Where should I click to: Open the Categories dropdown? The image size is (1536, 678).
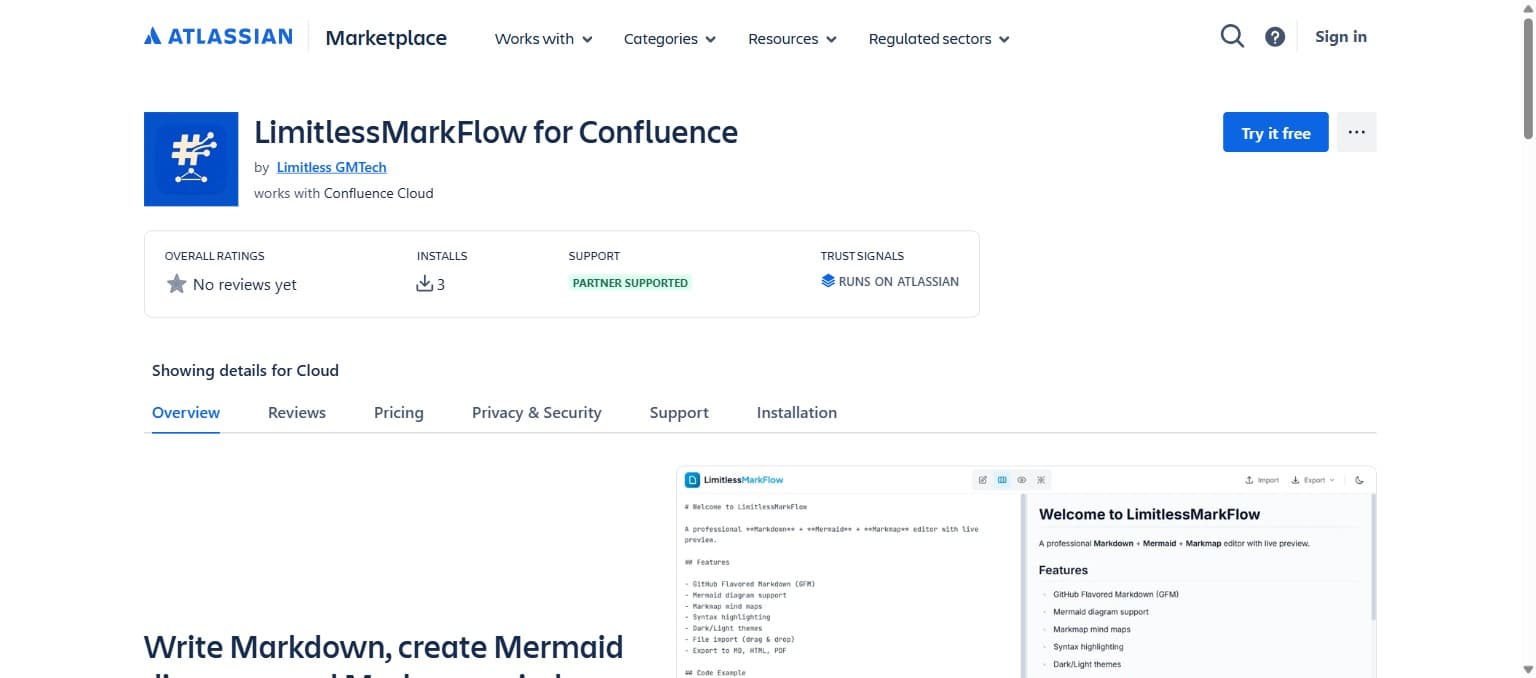point(668,39)
